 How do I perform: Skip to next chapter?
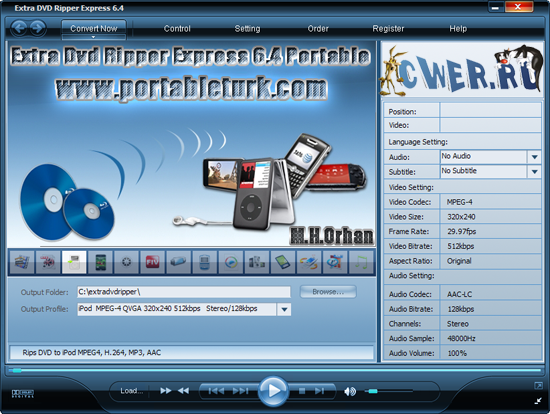[241, 391]
